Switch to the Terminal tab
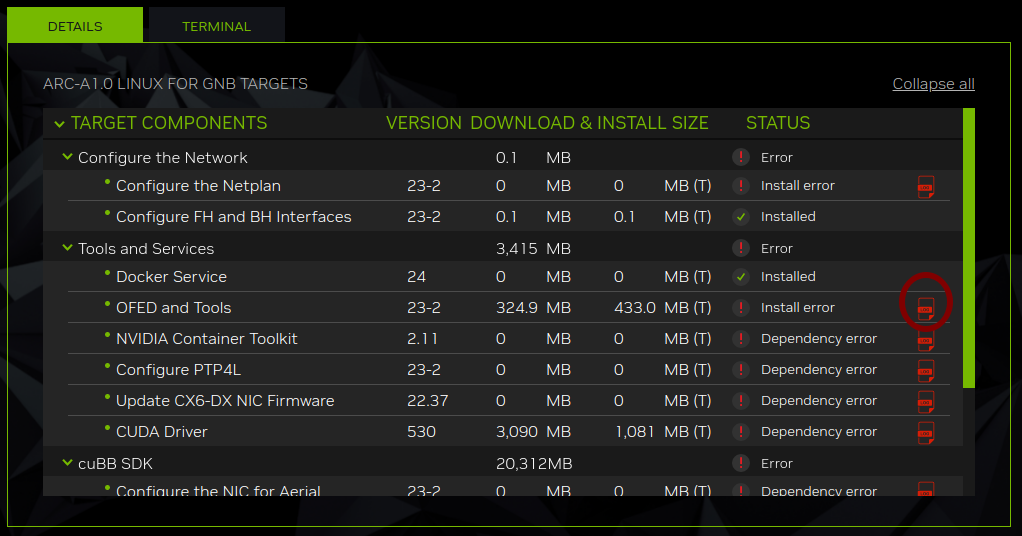Image resolution: width=1022 pixels, height=536 pixels. [216, 26]
